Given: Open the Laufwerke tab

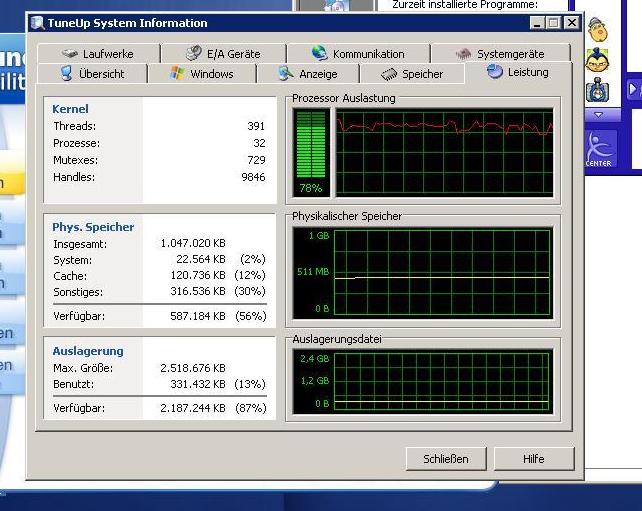Looking at the screenshot, I should coord(98,54).
